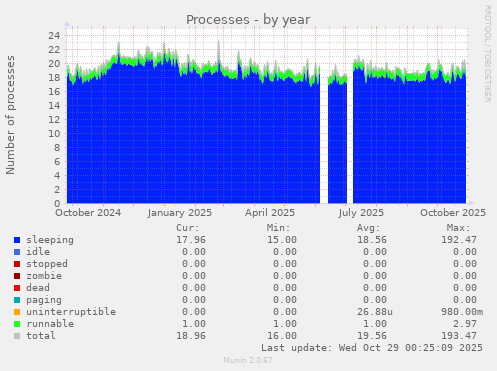This screenshot has height=371, width=497.
Task: Click runnable maximum value 2.97
Action: coord(465,324)
